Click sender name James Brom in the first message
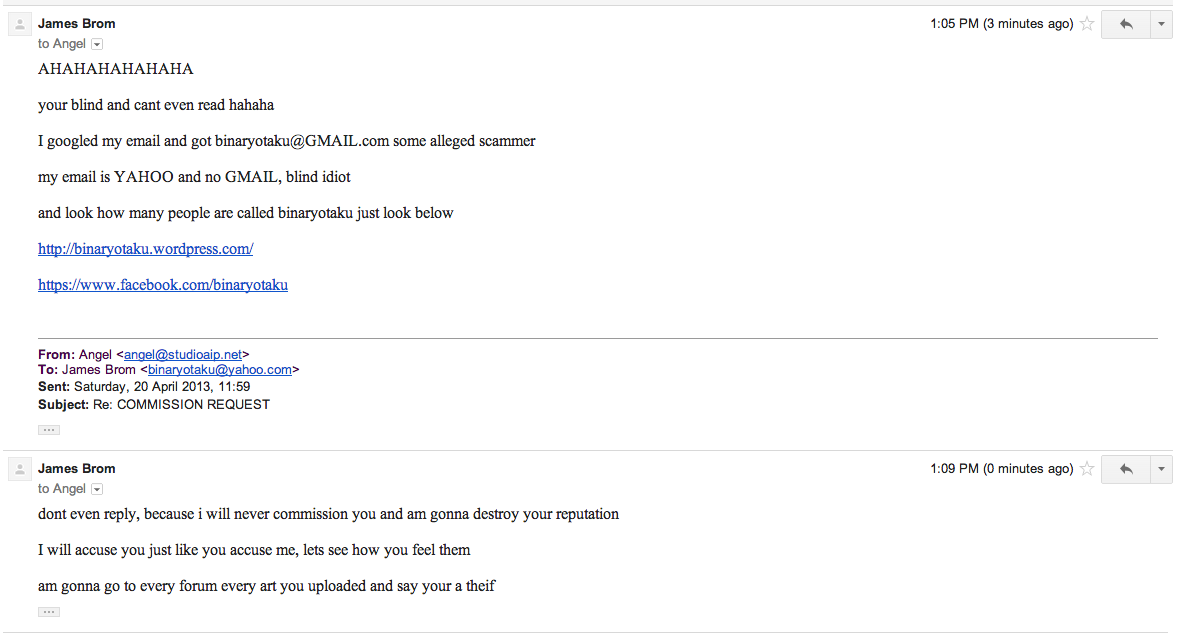Viewport: 1182px width, 640px height. (77, 23)
